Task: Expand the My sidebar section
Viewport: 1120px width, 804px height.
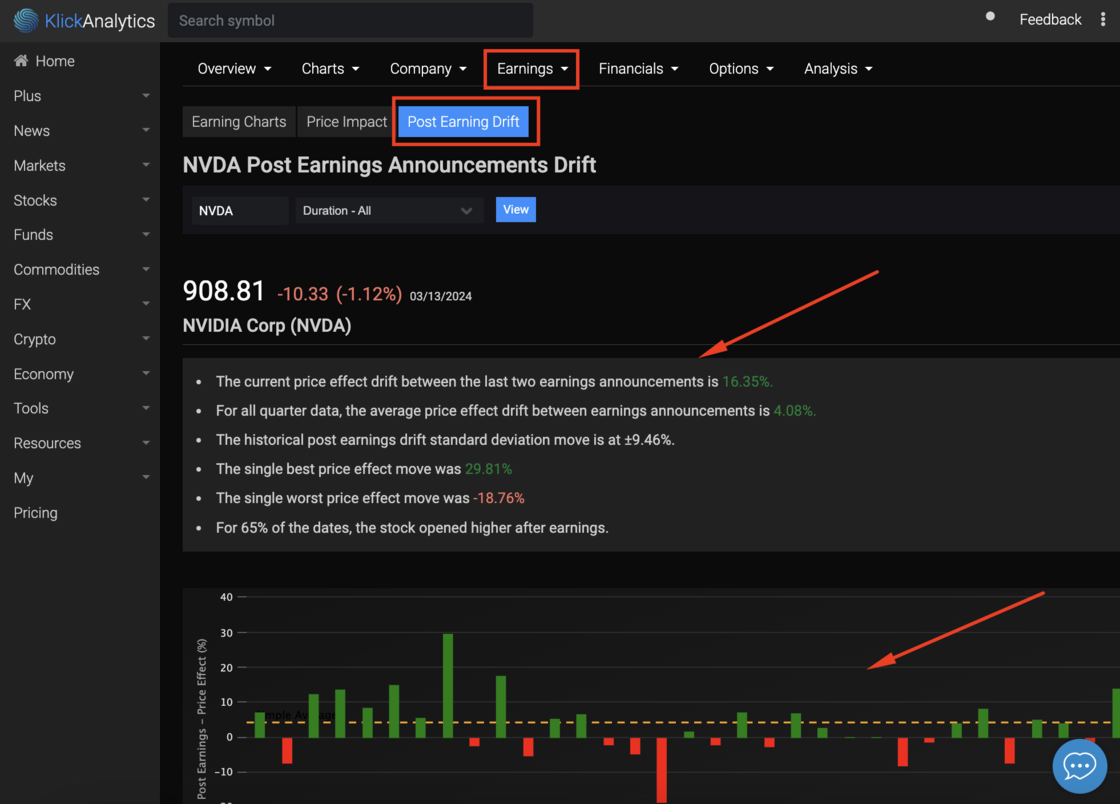Action: coord(80,478)
